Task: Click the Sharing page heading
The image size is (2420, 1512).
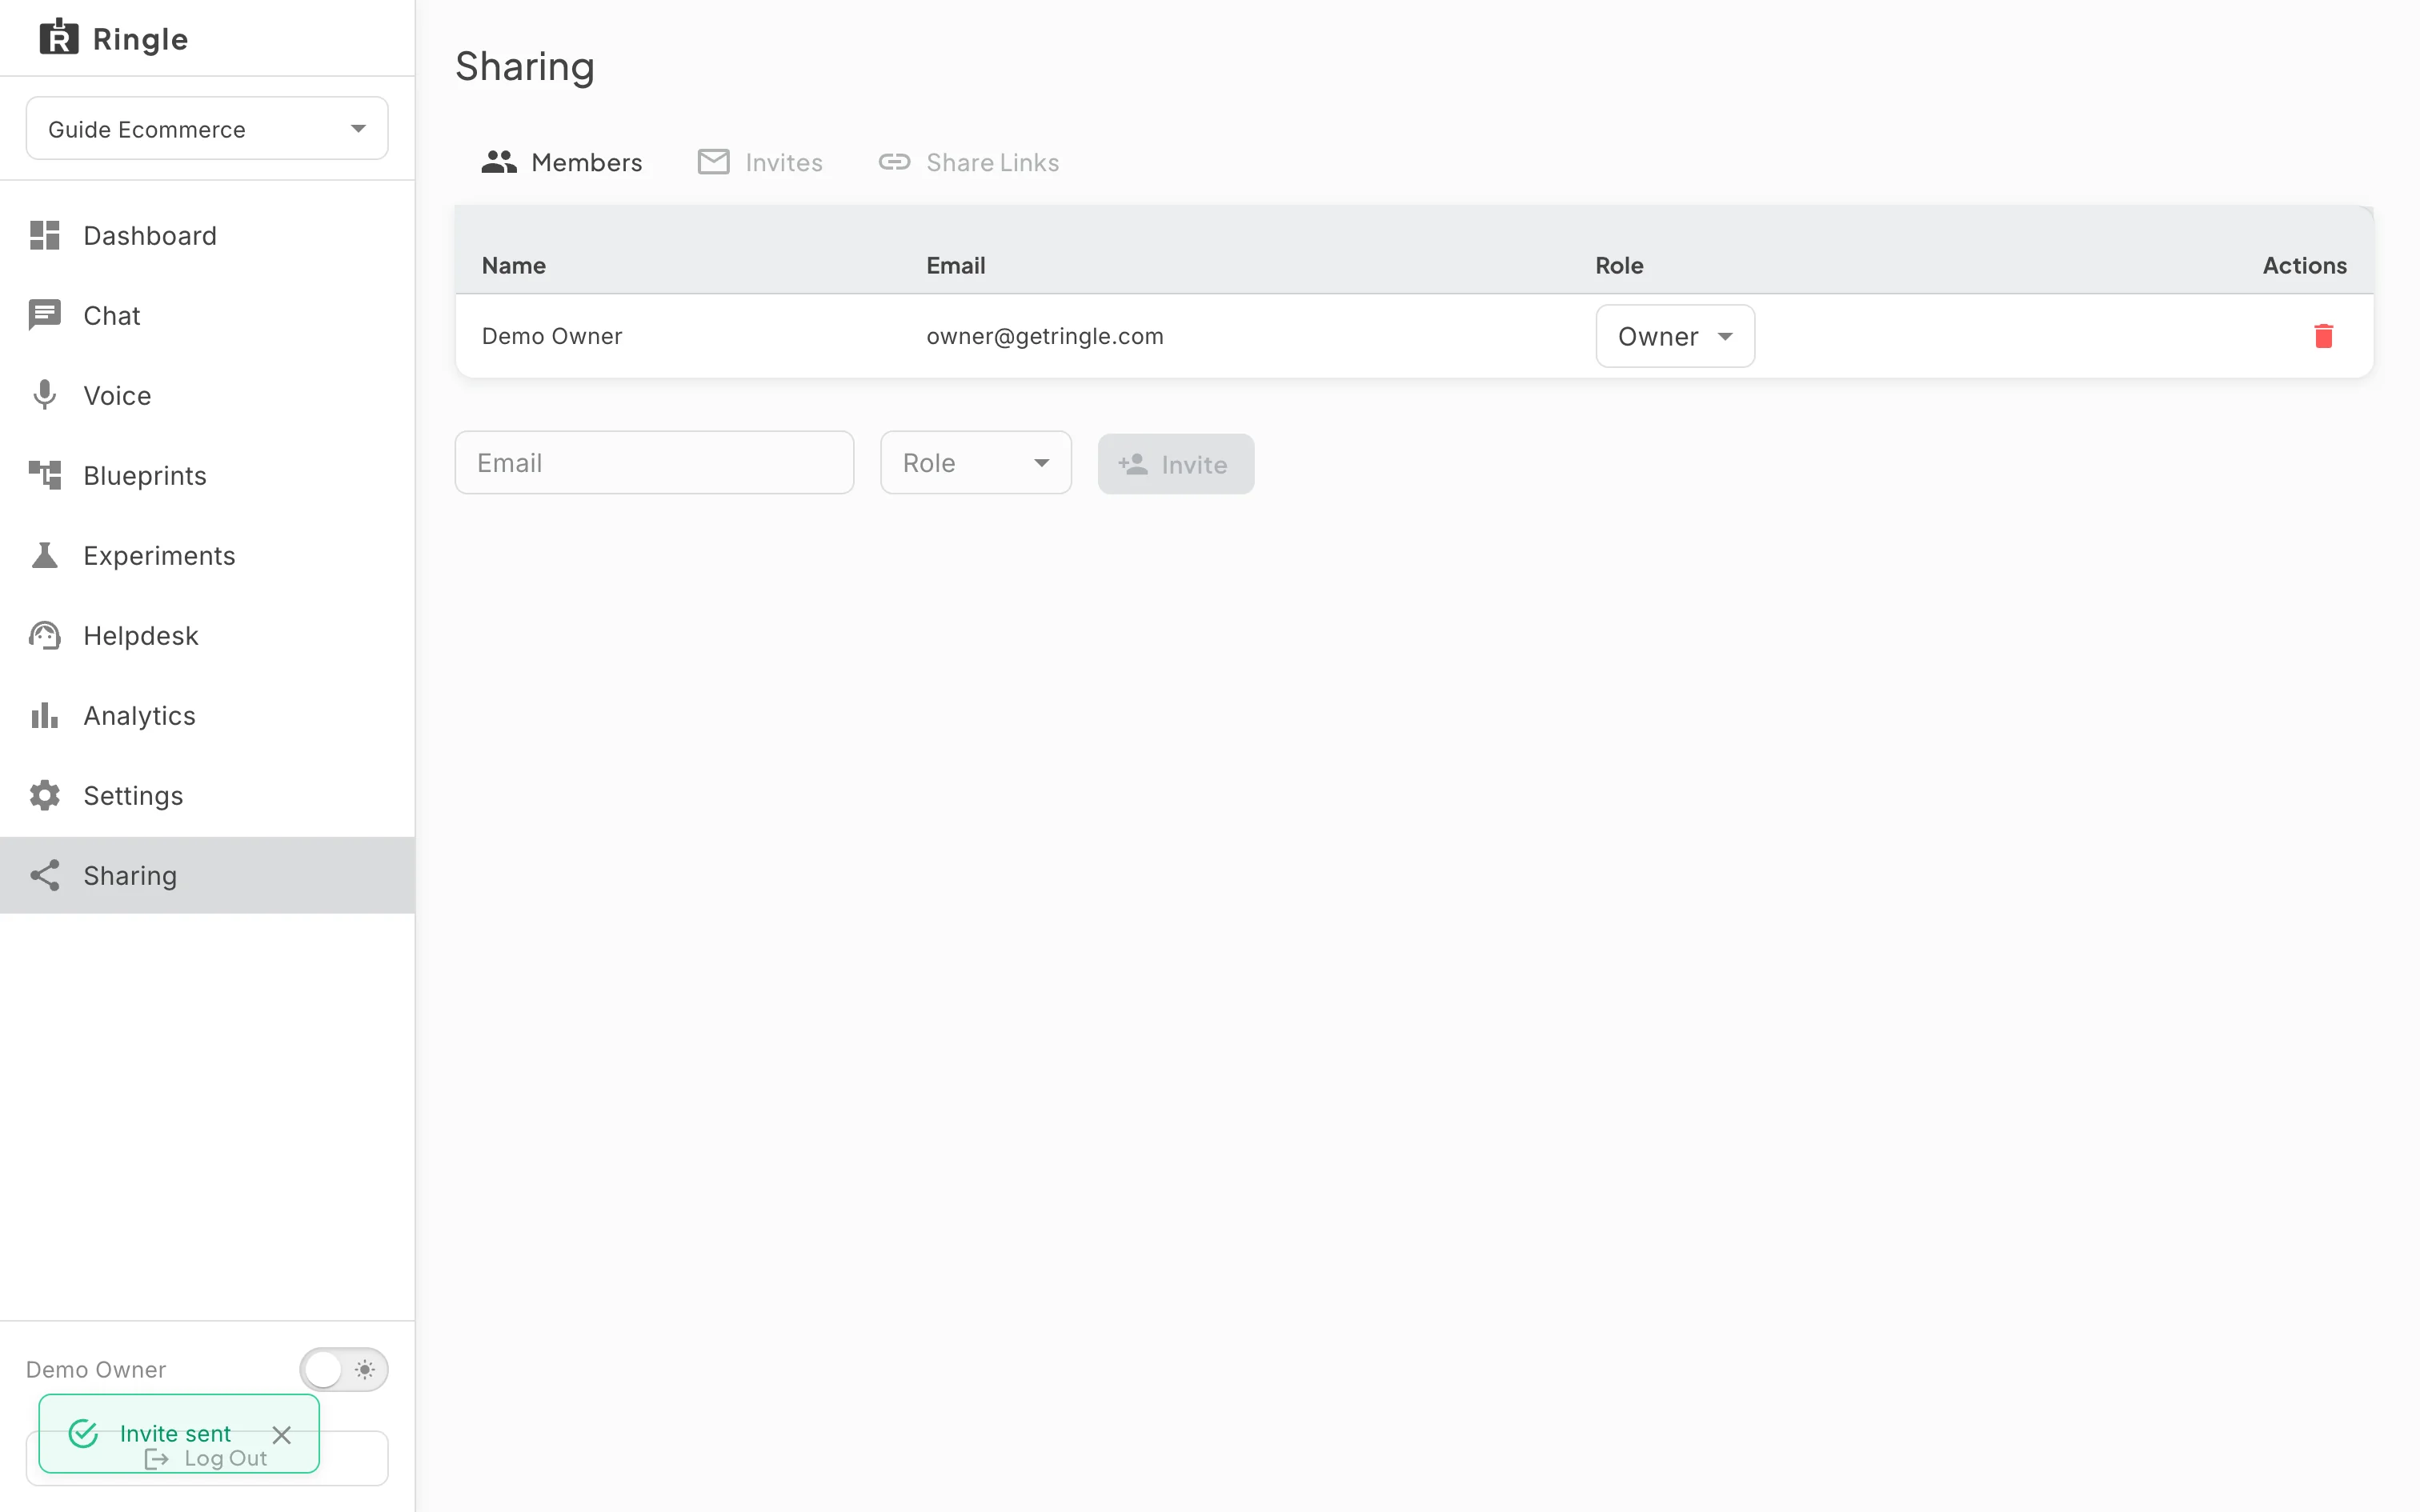Action: pos(525,66)
